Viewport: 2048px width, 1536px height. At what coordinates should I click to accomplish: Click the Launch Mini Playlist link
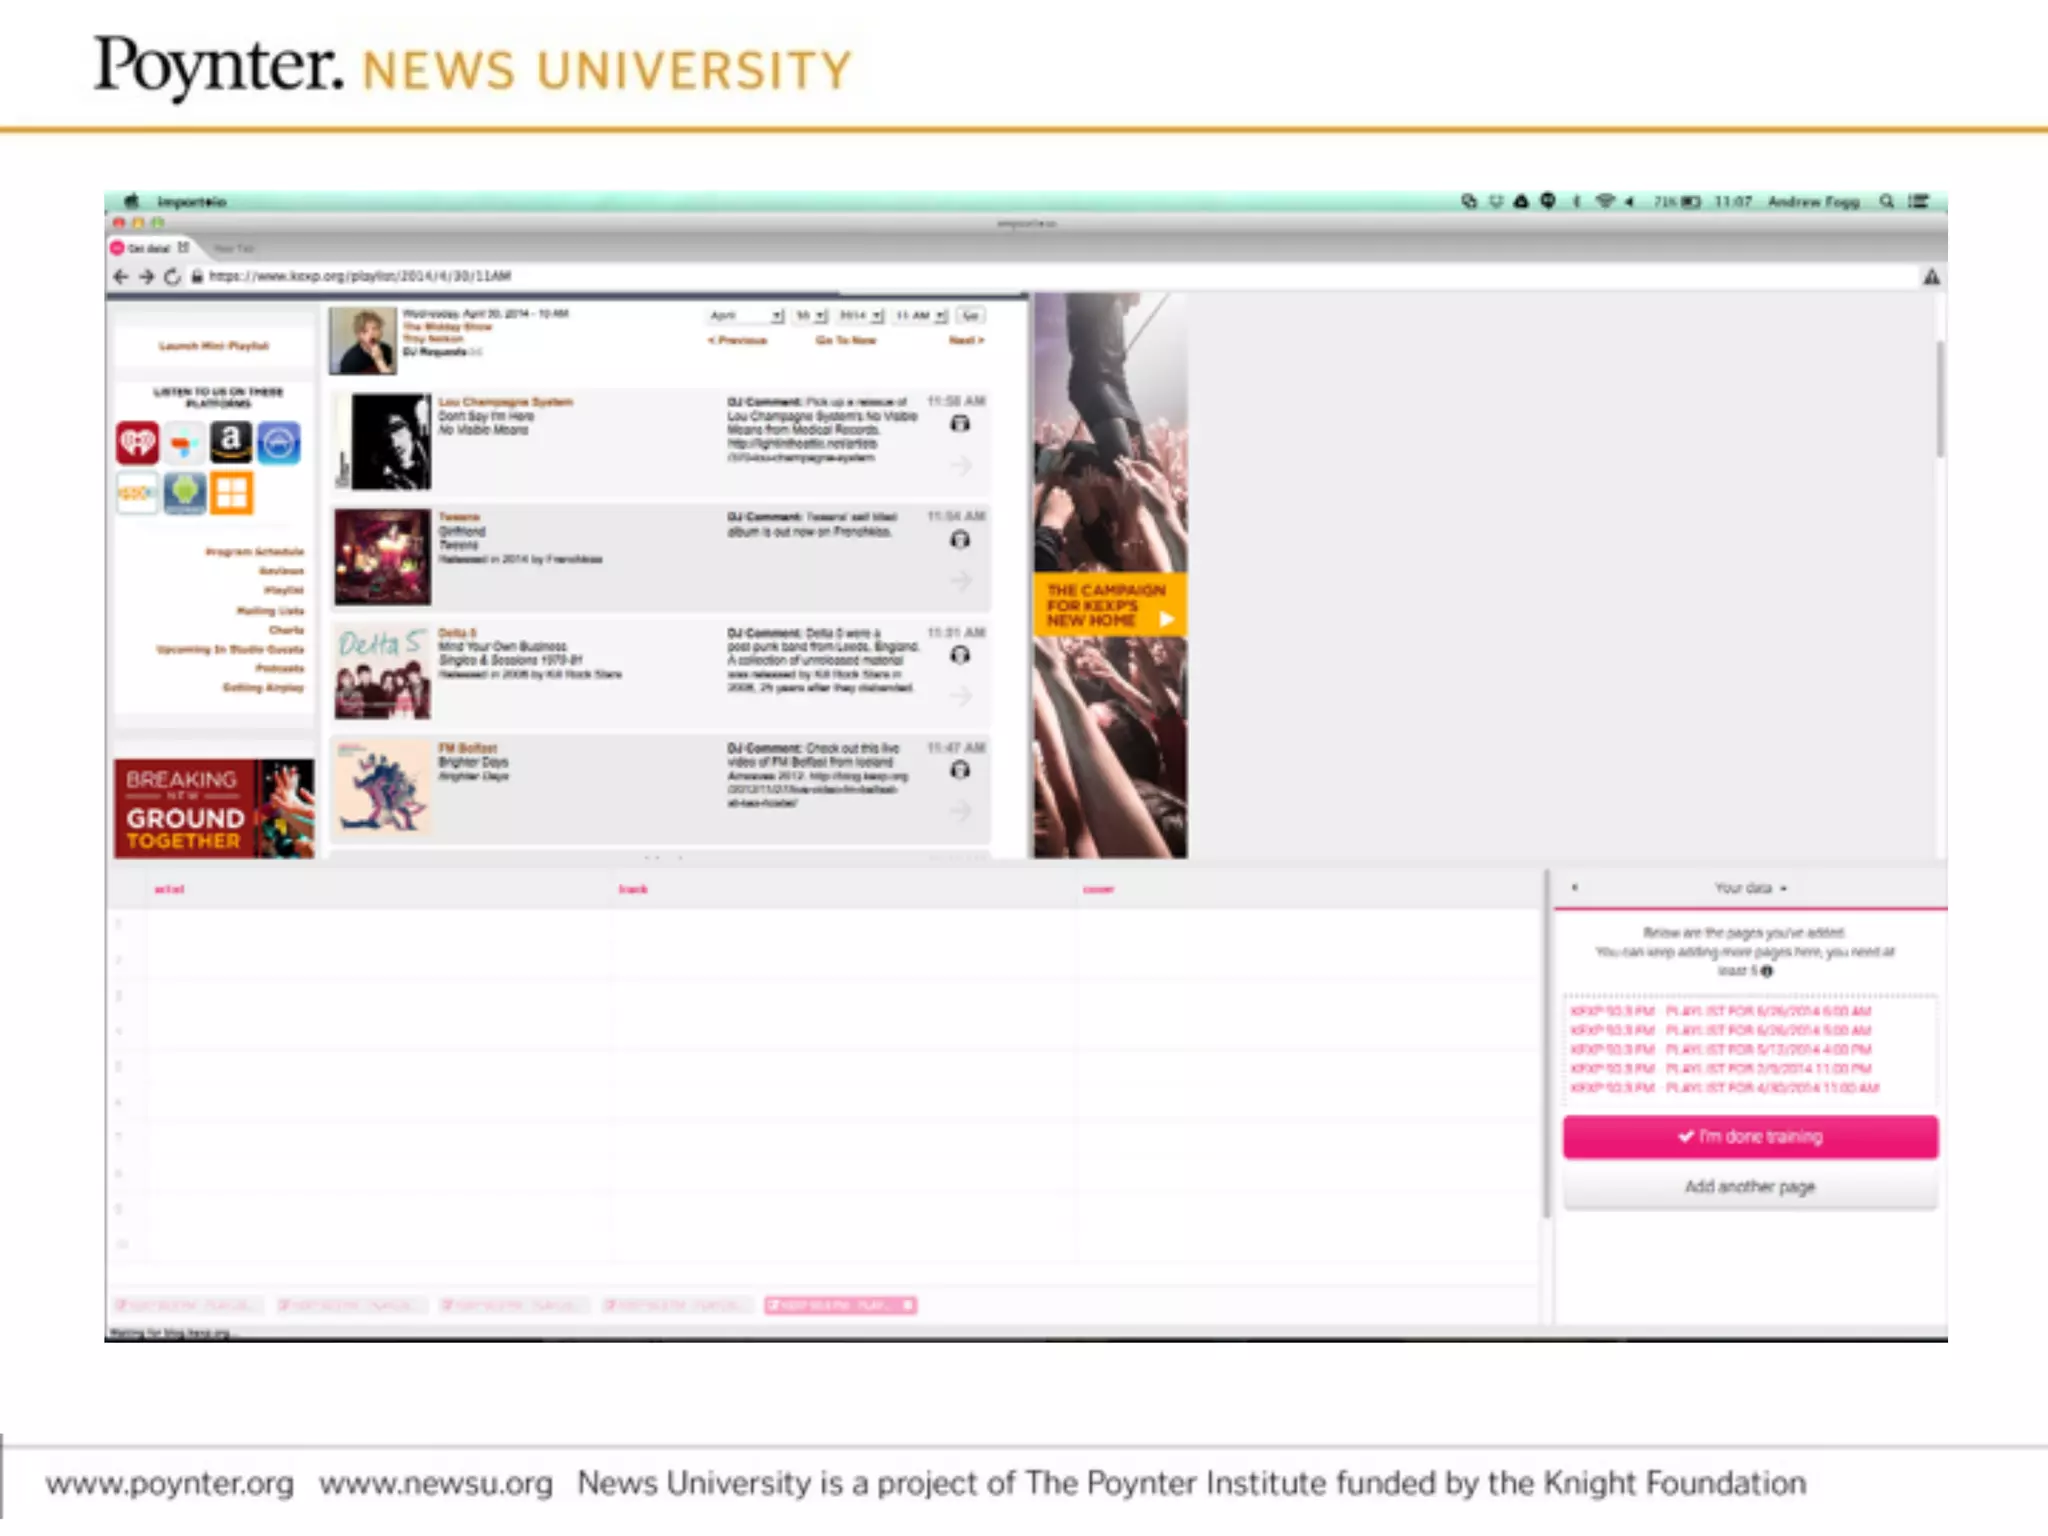coord(214,346)
